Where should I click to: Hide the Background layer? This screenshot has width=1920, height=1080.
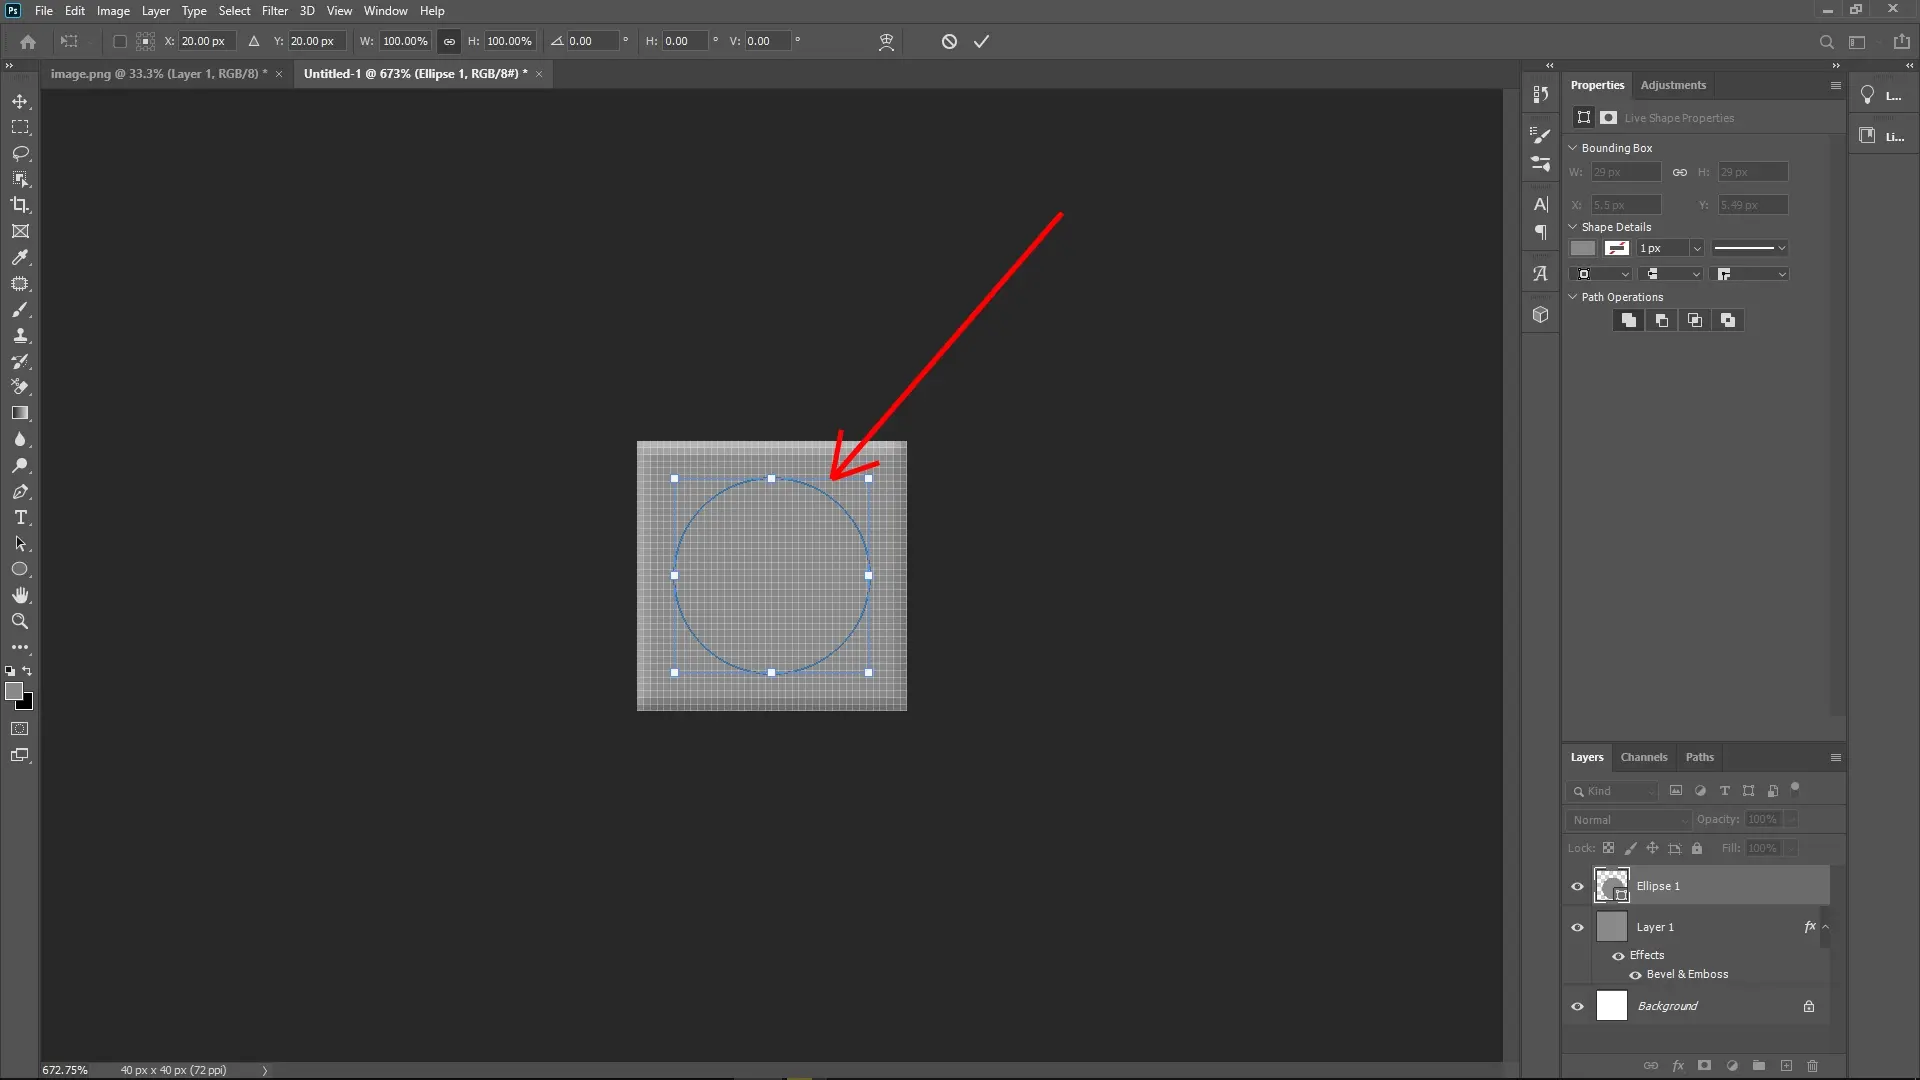pyautogui.click(x=1577, y=1006)
